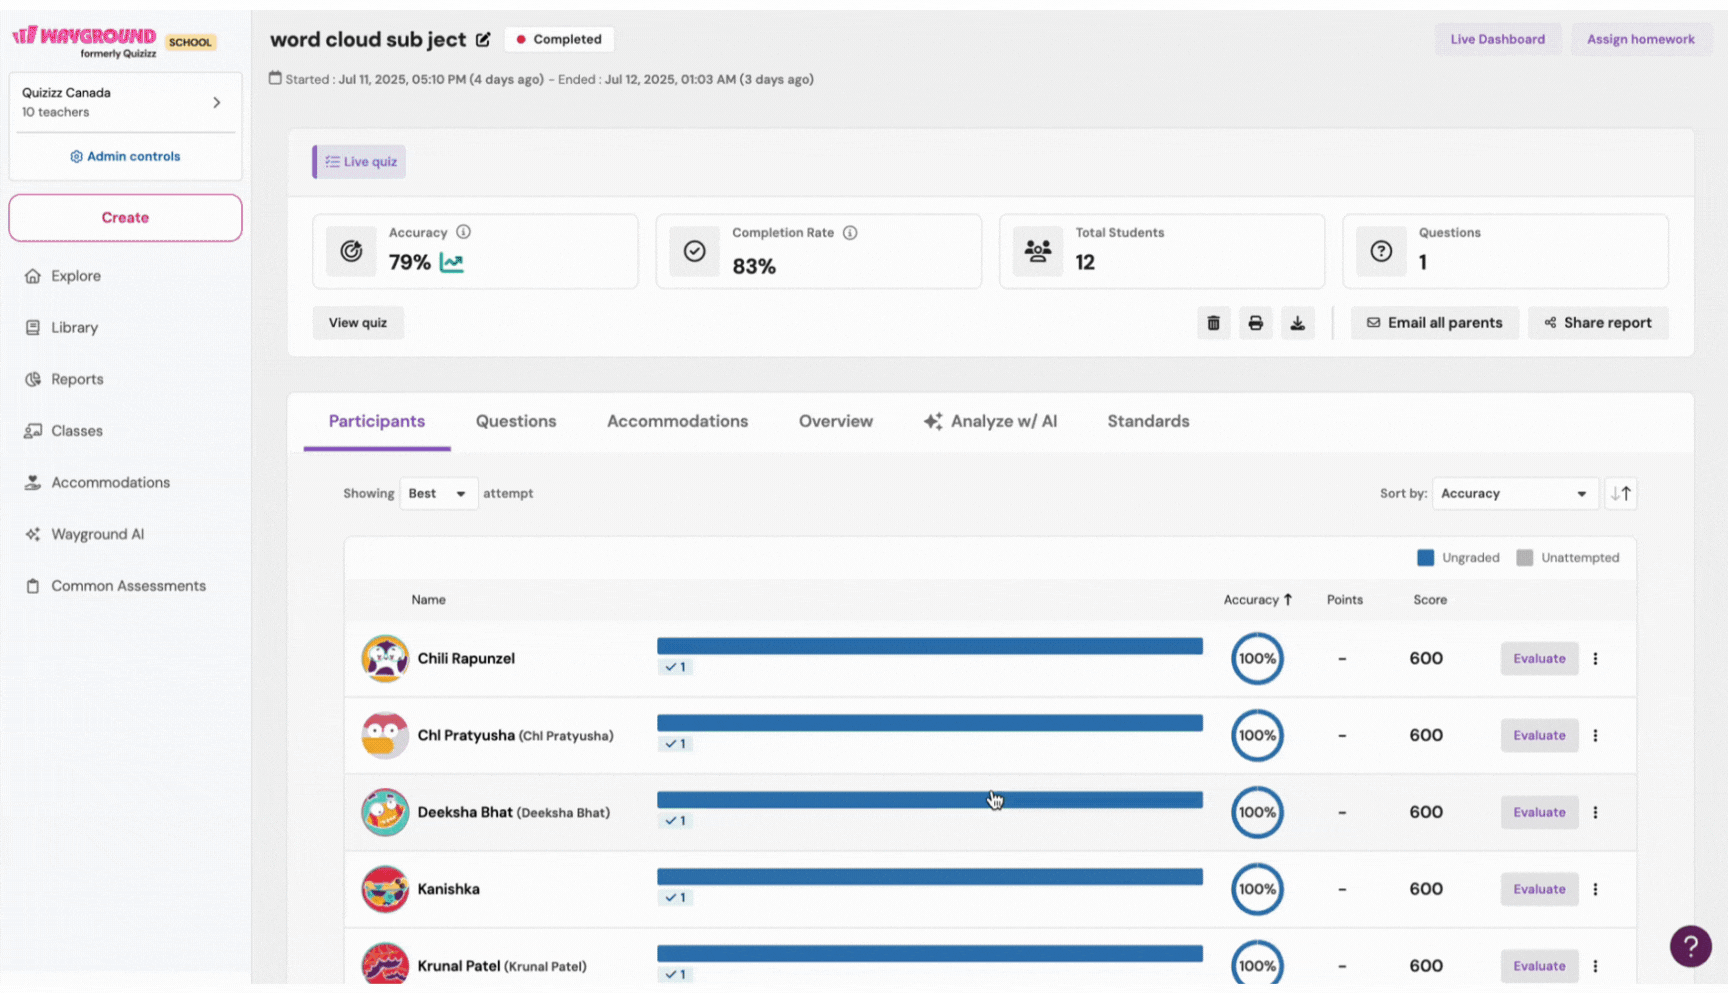Open options menu for Deeksha Bhat

[1595, 813]
